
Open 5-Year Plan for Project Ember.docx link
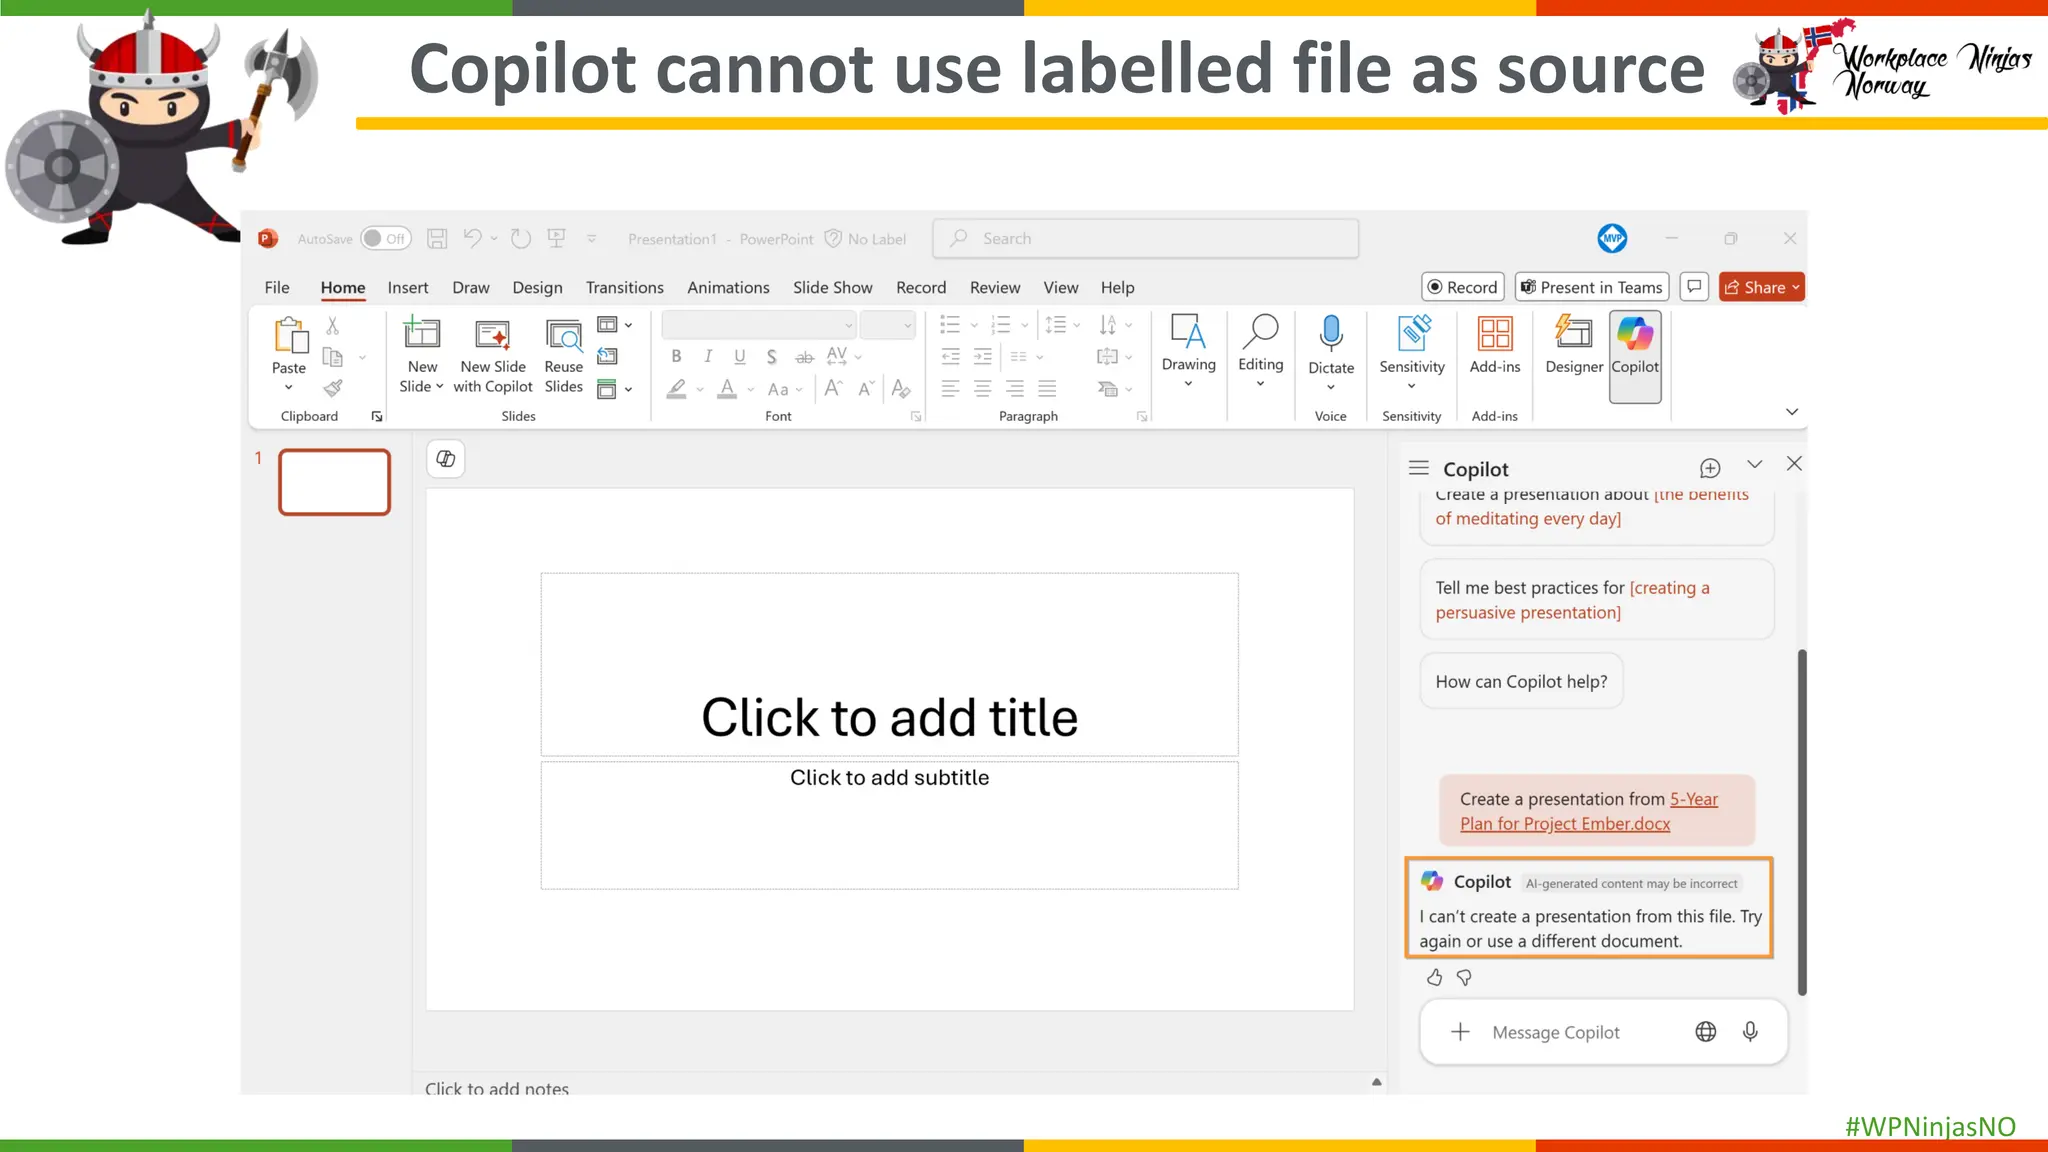pos(1565,823)
